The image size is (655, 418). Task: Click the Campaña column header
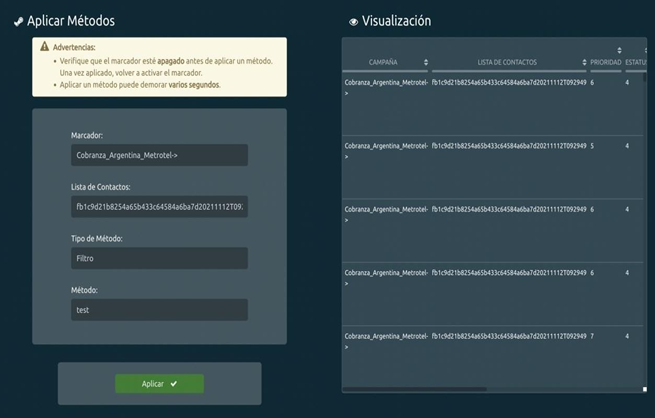pyautogui.click(x=384, y=63)
